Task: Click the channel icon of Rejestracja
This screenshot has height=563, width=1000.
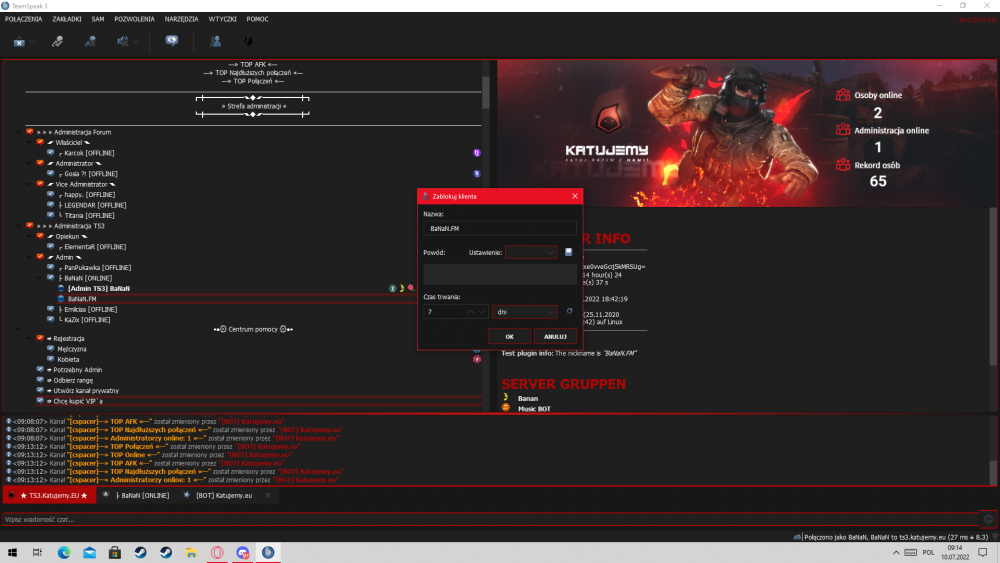Action: [x=40, y=338]
